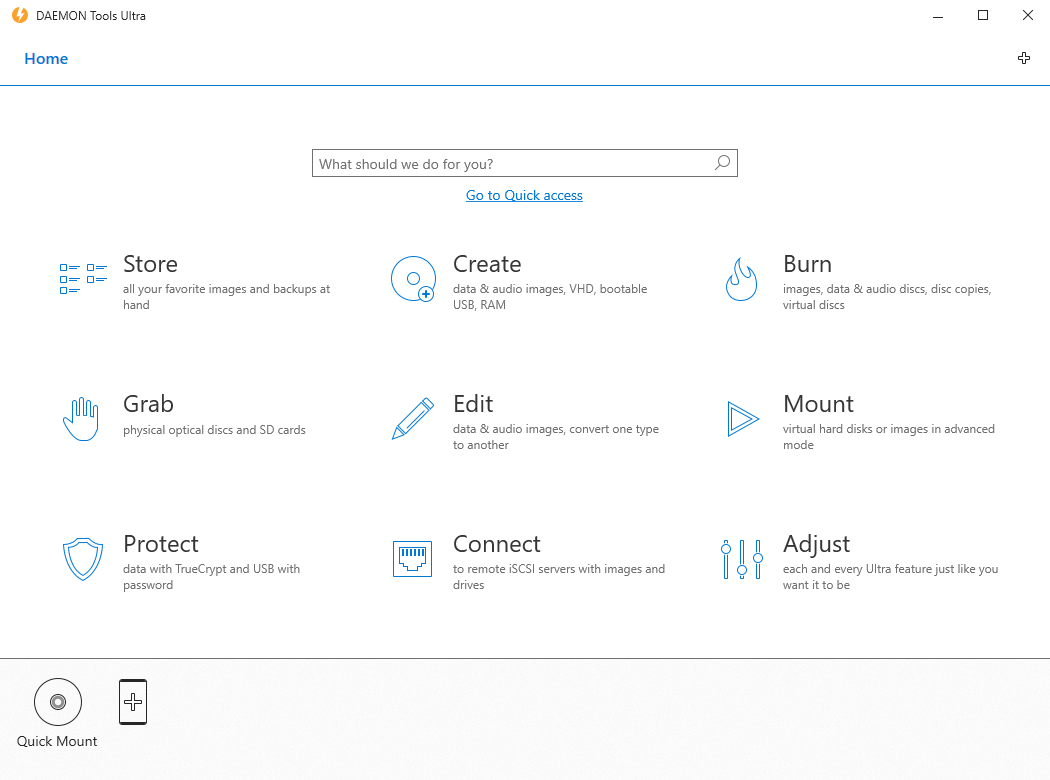
Task: Click 'physical optical discs and SD cards' text
Action: [x=214, y=430]
